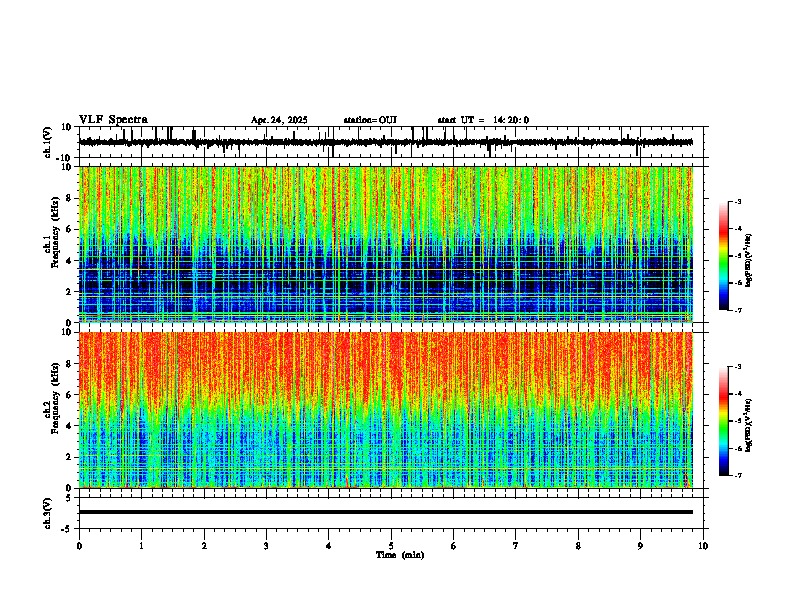Click the ch.3 flat voltage trace line
Image resolution: width=792 pixels, height=612 pixels.
coord(386,512)
